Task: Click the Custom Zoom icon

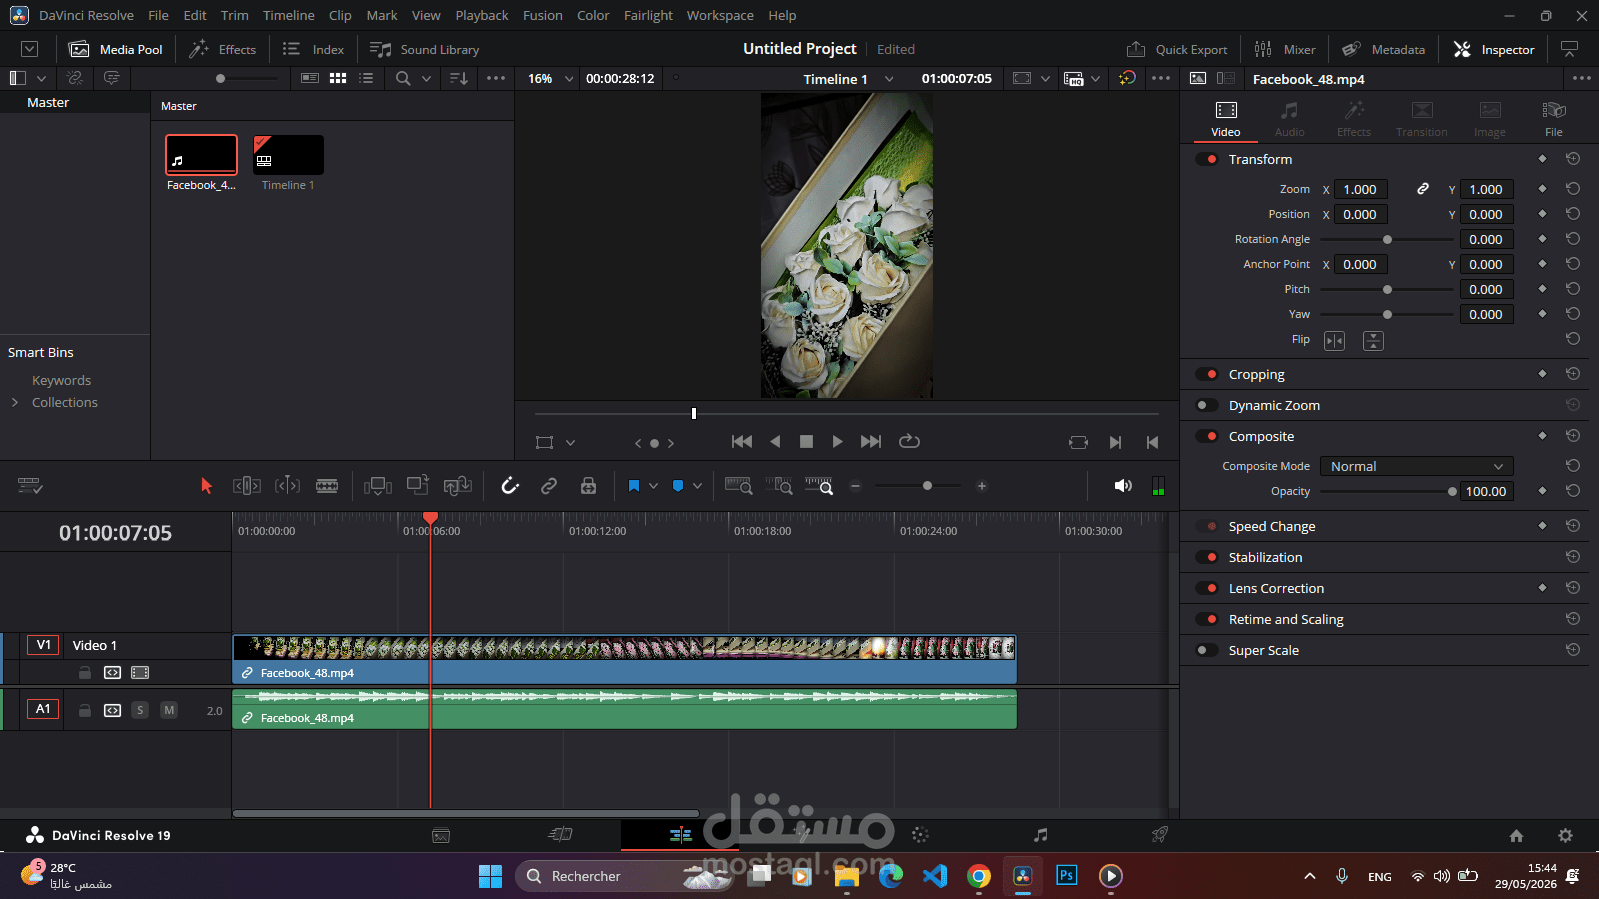Action: 819,486
